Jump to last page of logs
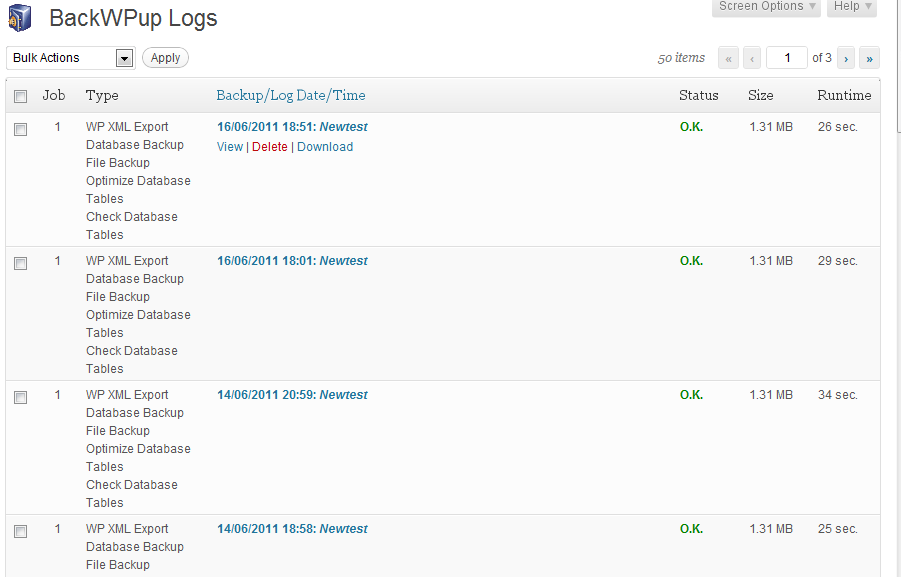This screenshot has width=901, height=577. [x=869, y=58]
